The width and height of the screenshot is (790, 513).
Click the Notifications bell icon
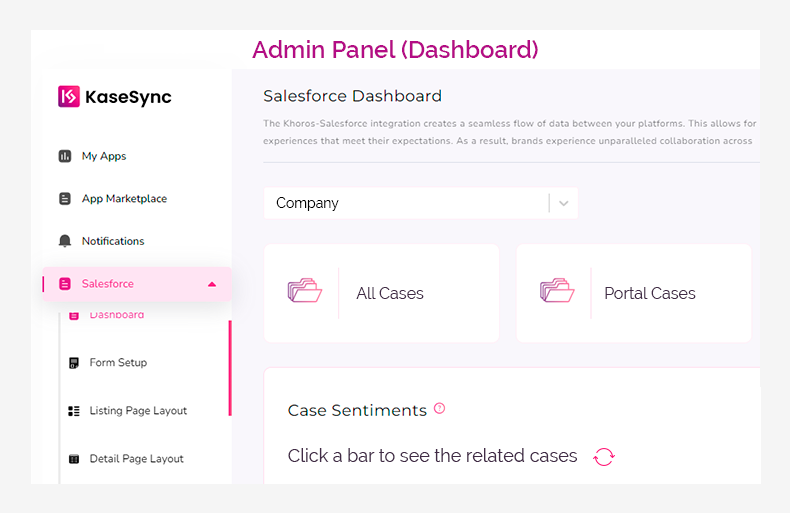65,241
